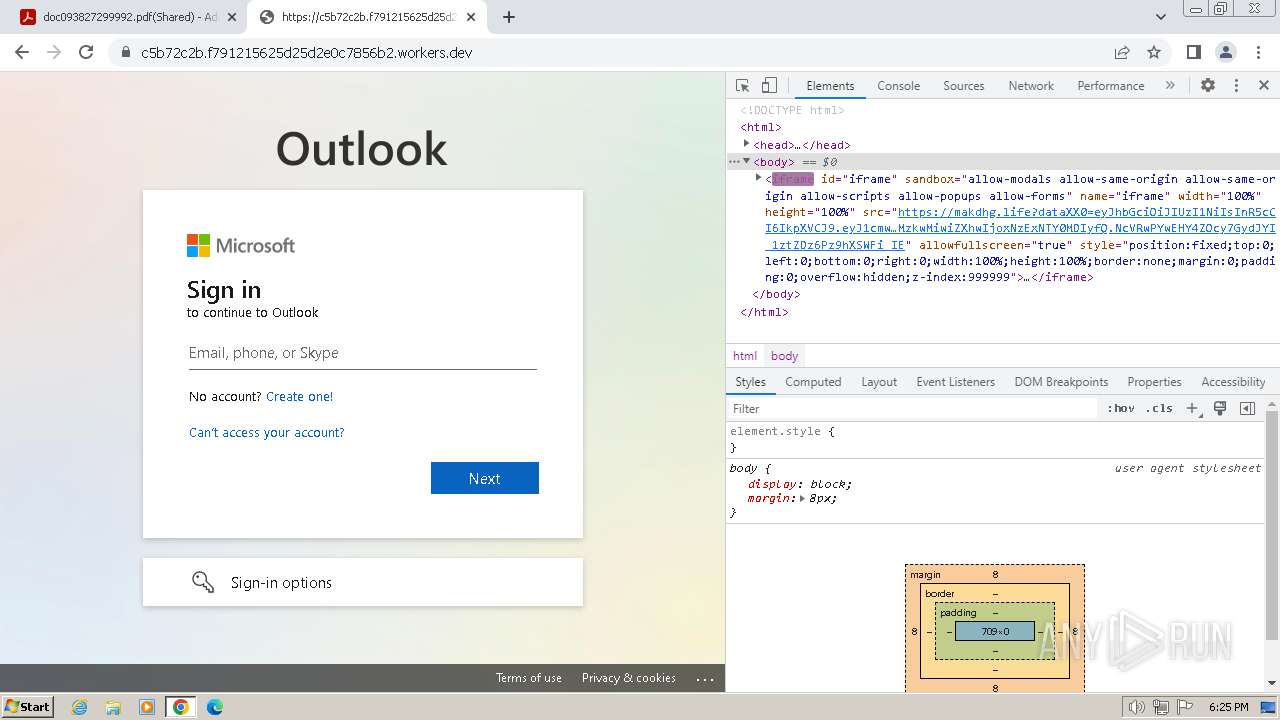
Task: Click the Create one! link
Action: pos(299,396)
